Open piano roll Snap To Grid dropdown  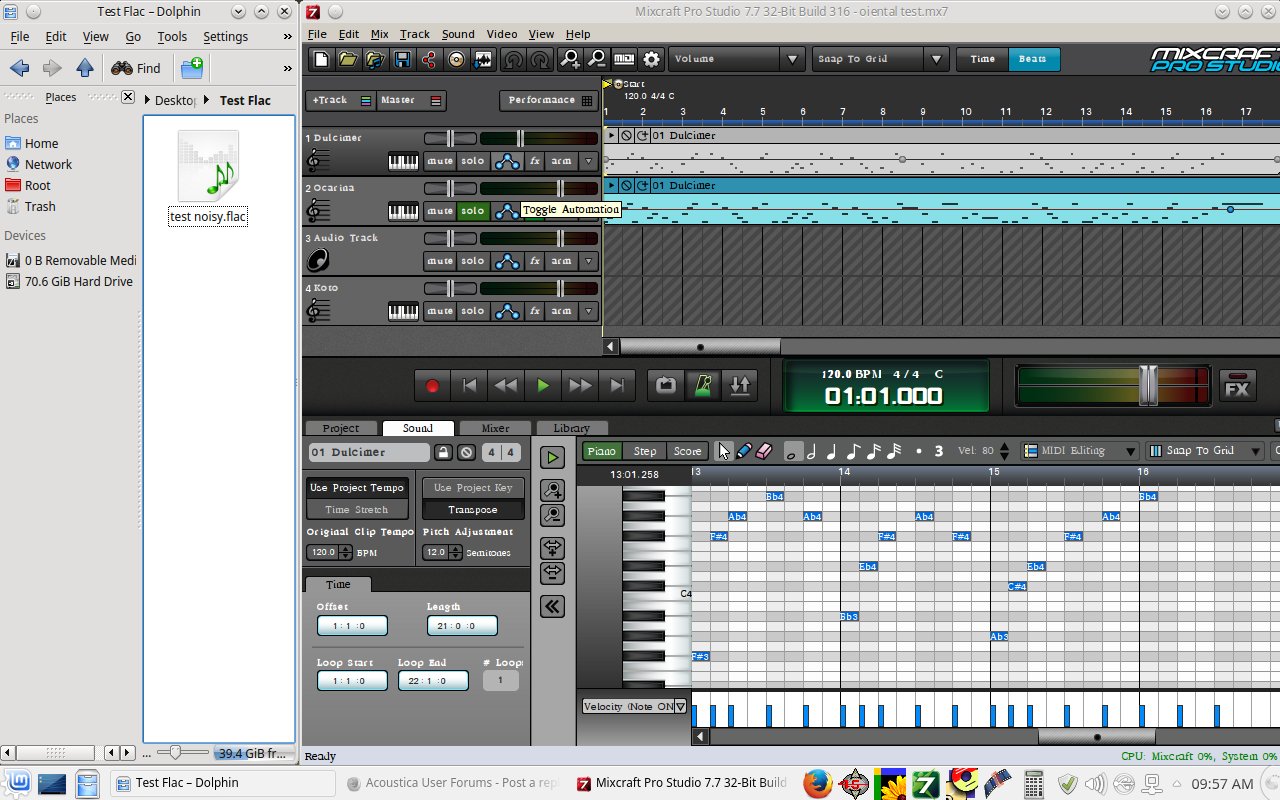(1204, 451)
